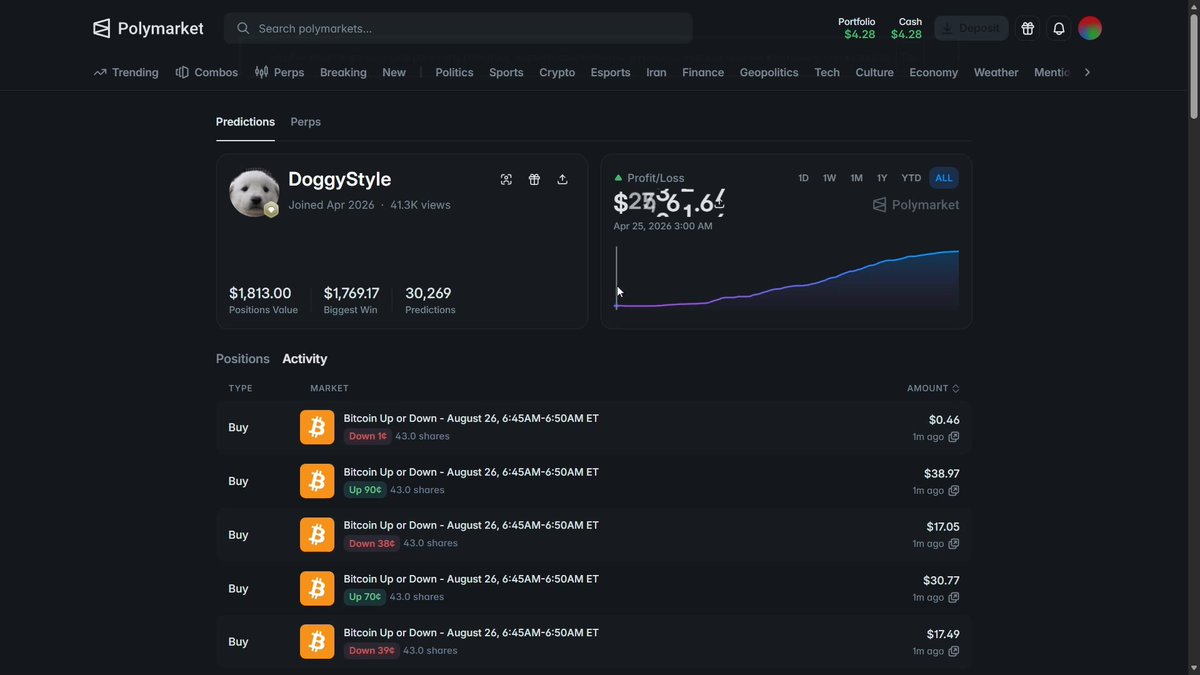The image size is (1200, 675).
Task: Open Trending in the navigation bar
Action: [x=126, y=72]
